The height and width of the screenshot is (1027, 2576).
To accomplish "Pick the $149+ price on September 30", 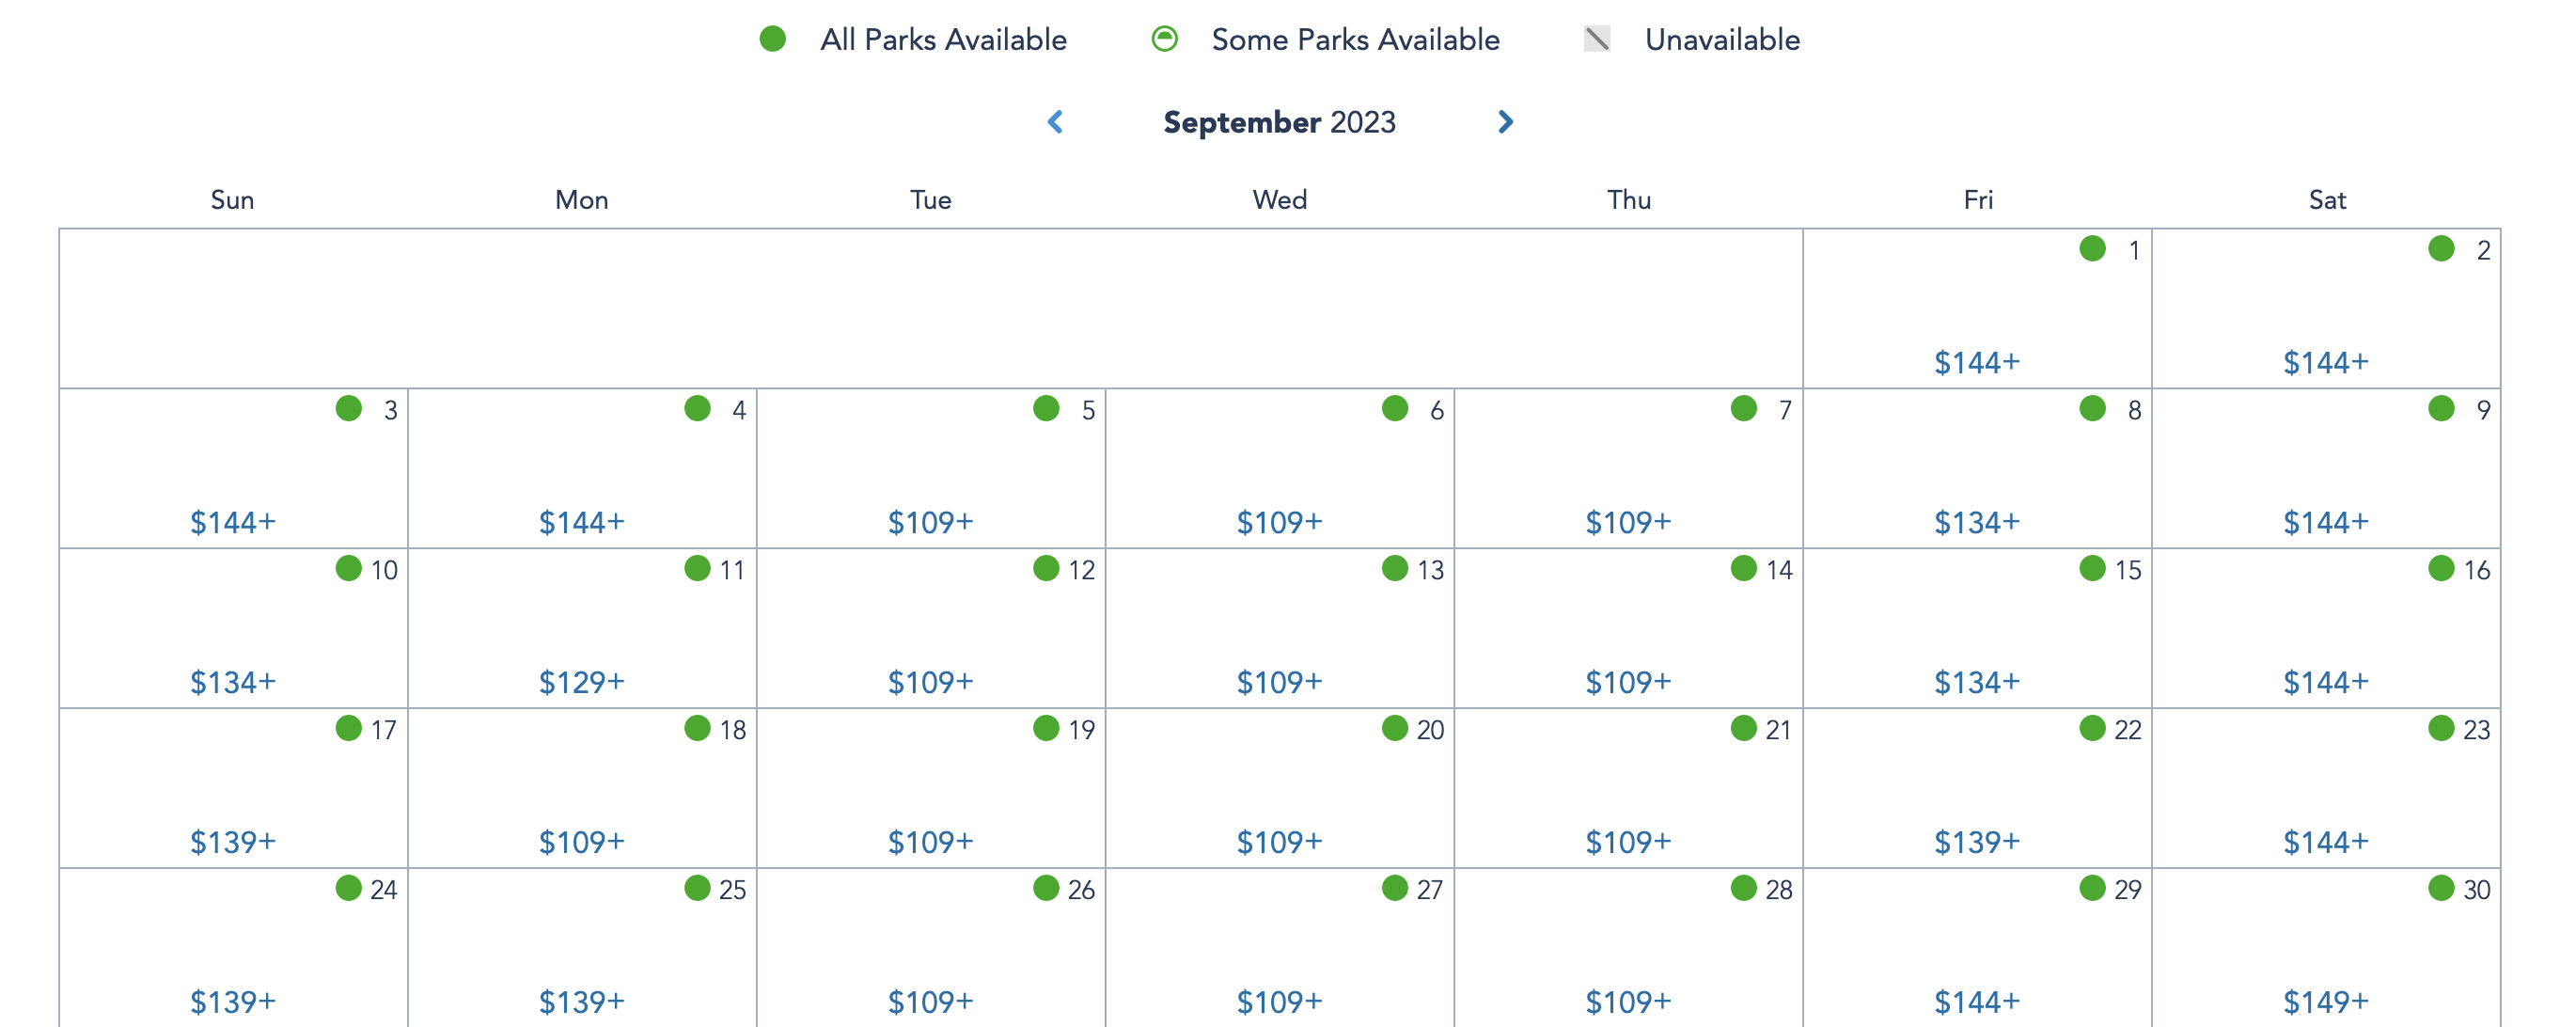I will coord(2325,1001).
